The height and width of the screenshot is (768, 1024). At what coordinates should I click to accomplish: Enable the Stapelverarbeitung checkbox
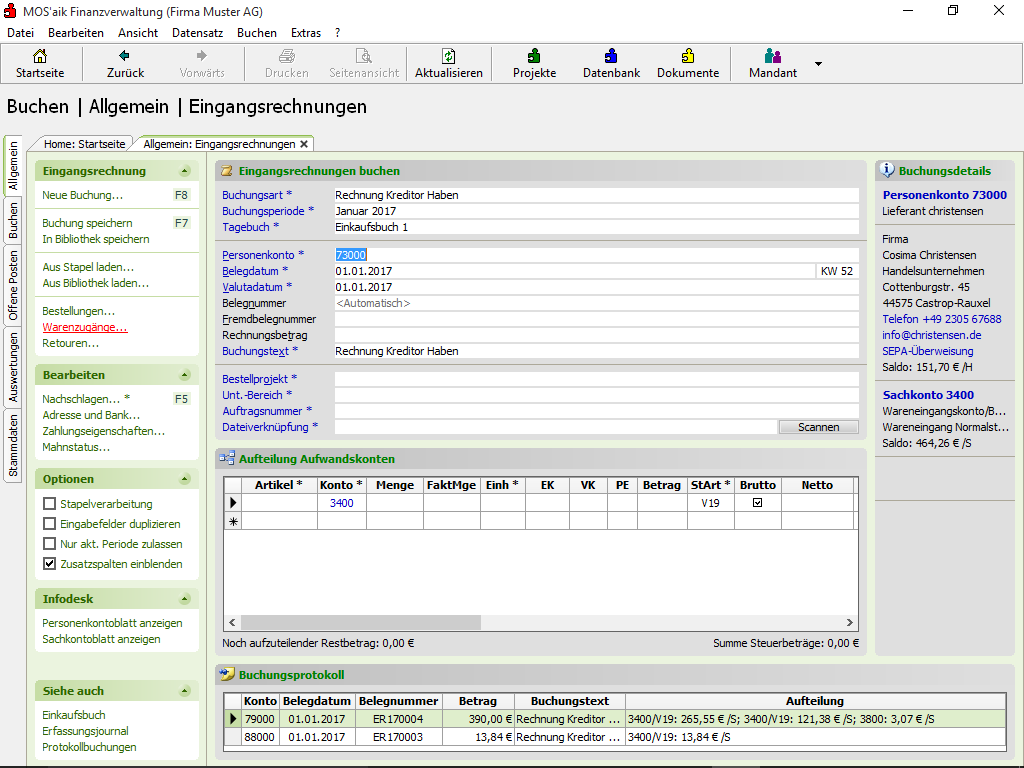point(50,504)
